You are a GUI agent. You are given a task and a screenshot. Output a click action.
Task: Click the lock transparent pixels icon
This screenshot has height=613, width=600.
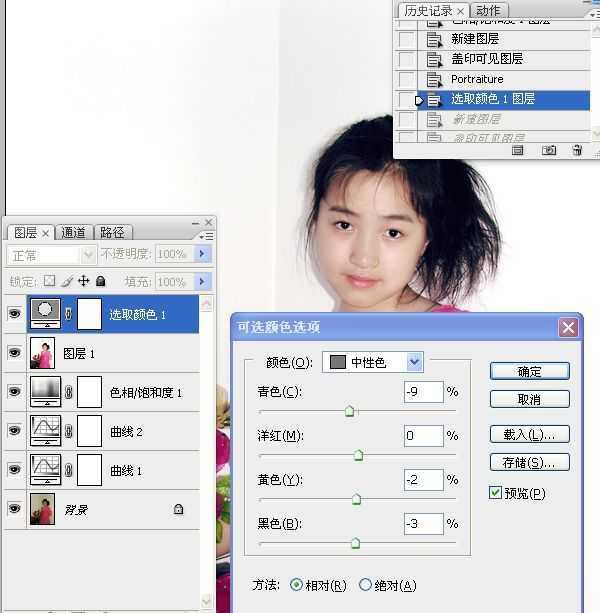pos(49,282)
